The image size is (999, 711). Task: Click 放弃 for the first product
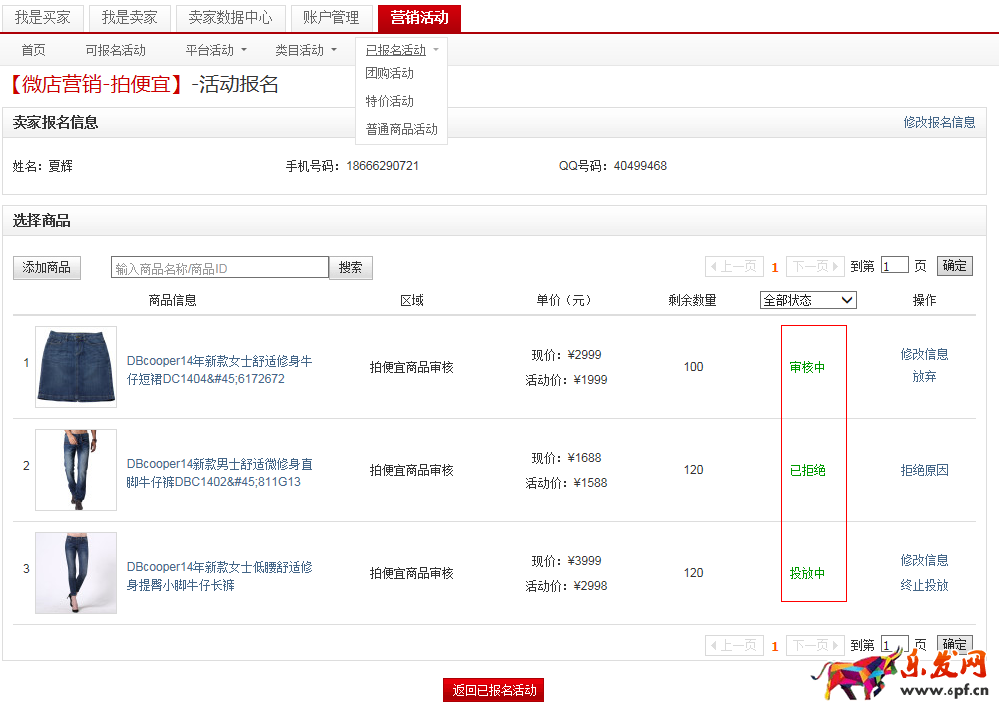(924, 377)
